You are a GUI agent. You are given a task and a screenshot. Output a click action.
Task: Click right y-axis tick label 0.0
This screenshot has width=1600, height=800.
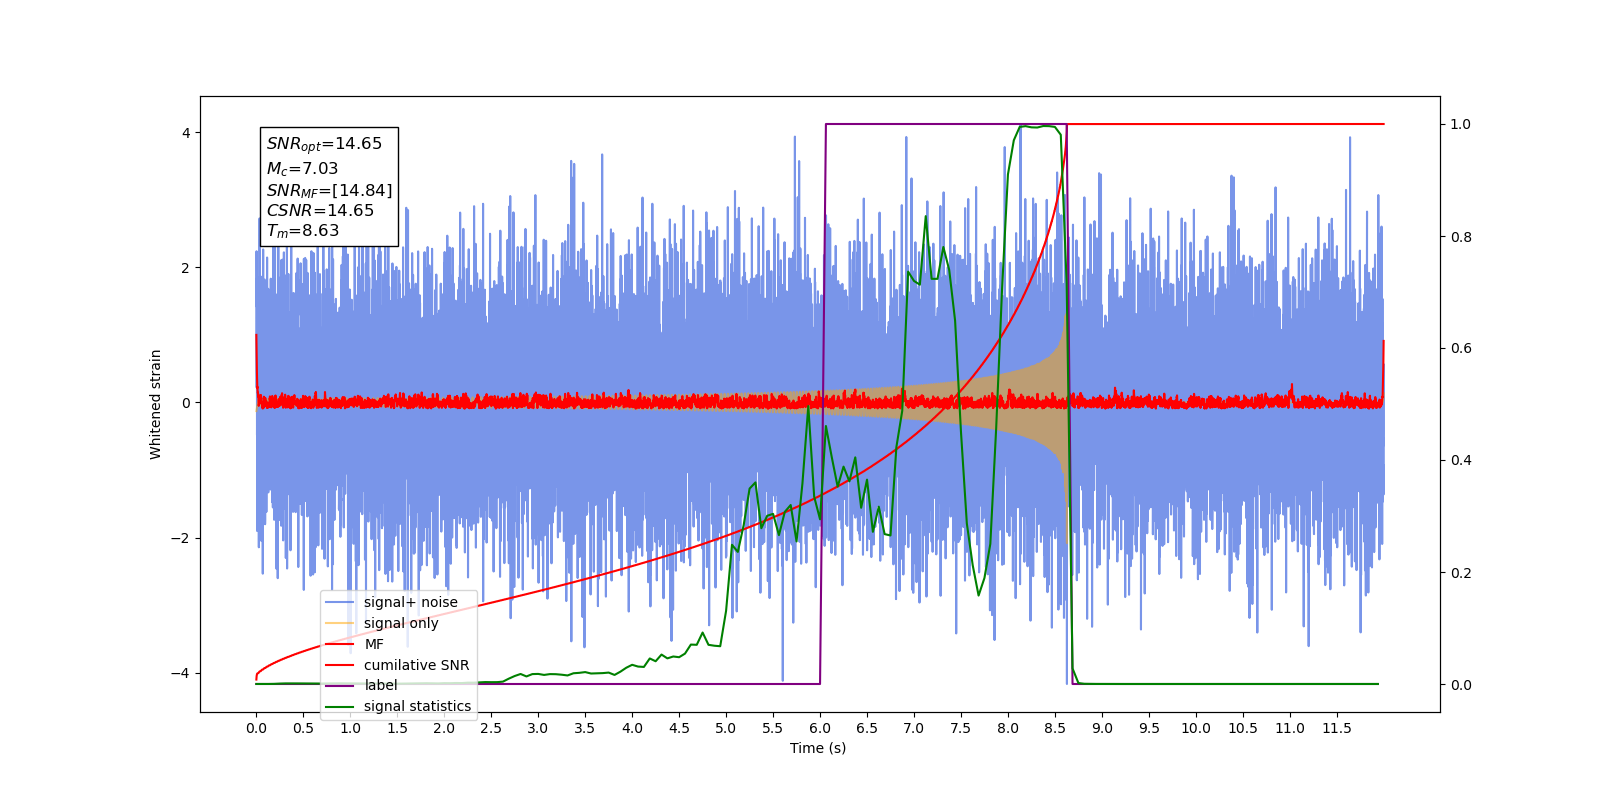[x=1461, y=685]
